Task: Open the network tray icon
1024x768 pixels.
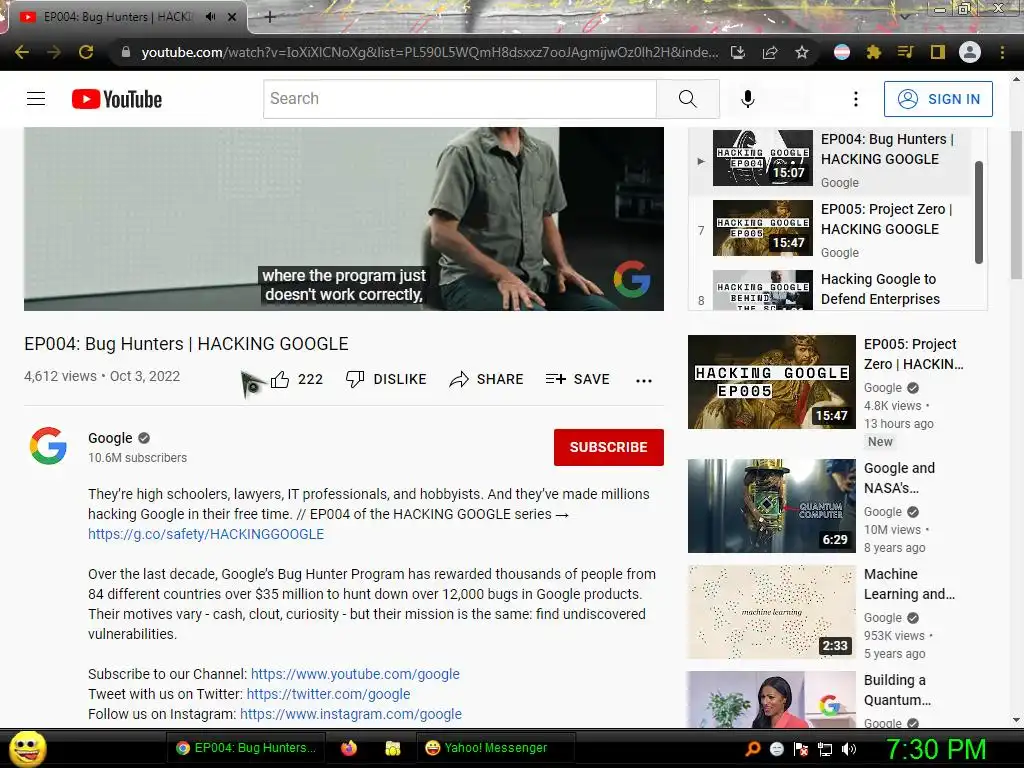Action: point(825,749)
